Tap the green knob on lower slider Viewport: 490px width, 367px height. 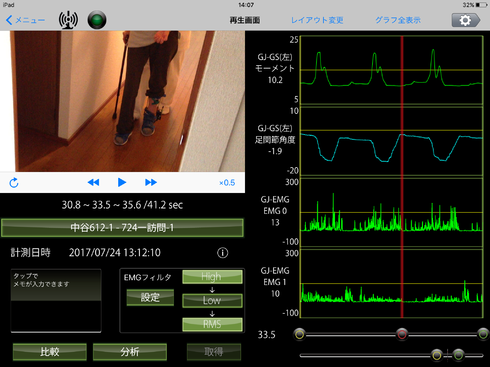[459, 355]
